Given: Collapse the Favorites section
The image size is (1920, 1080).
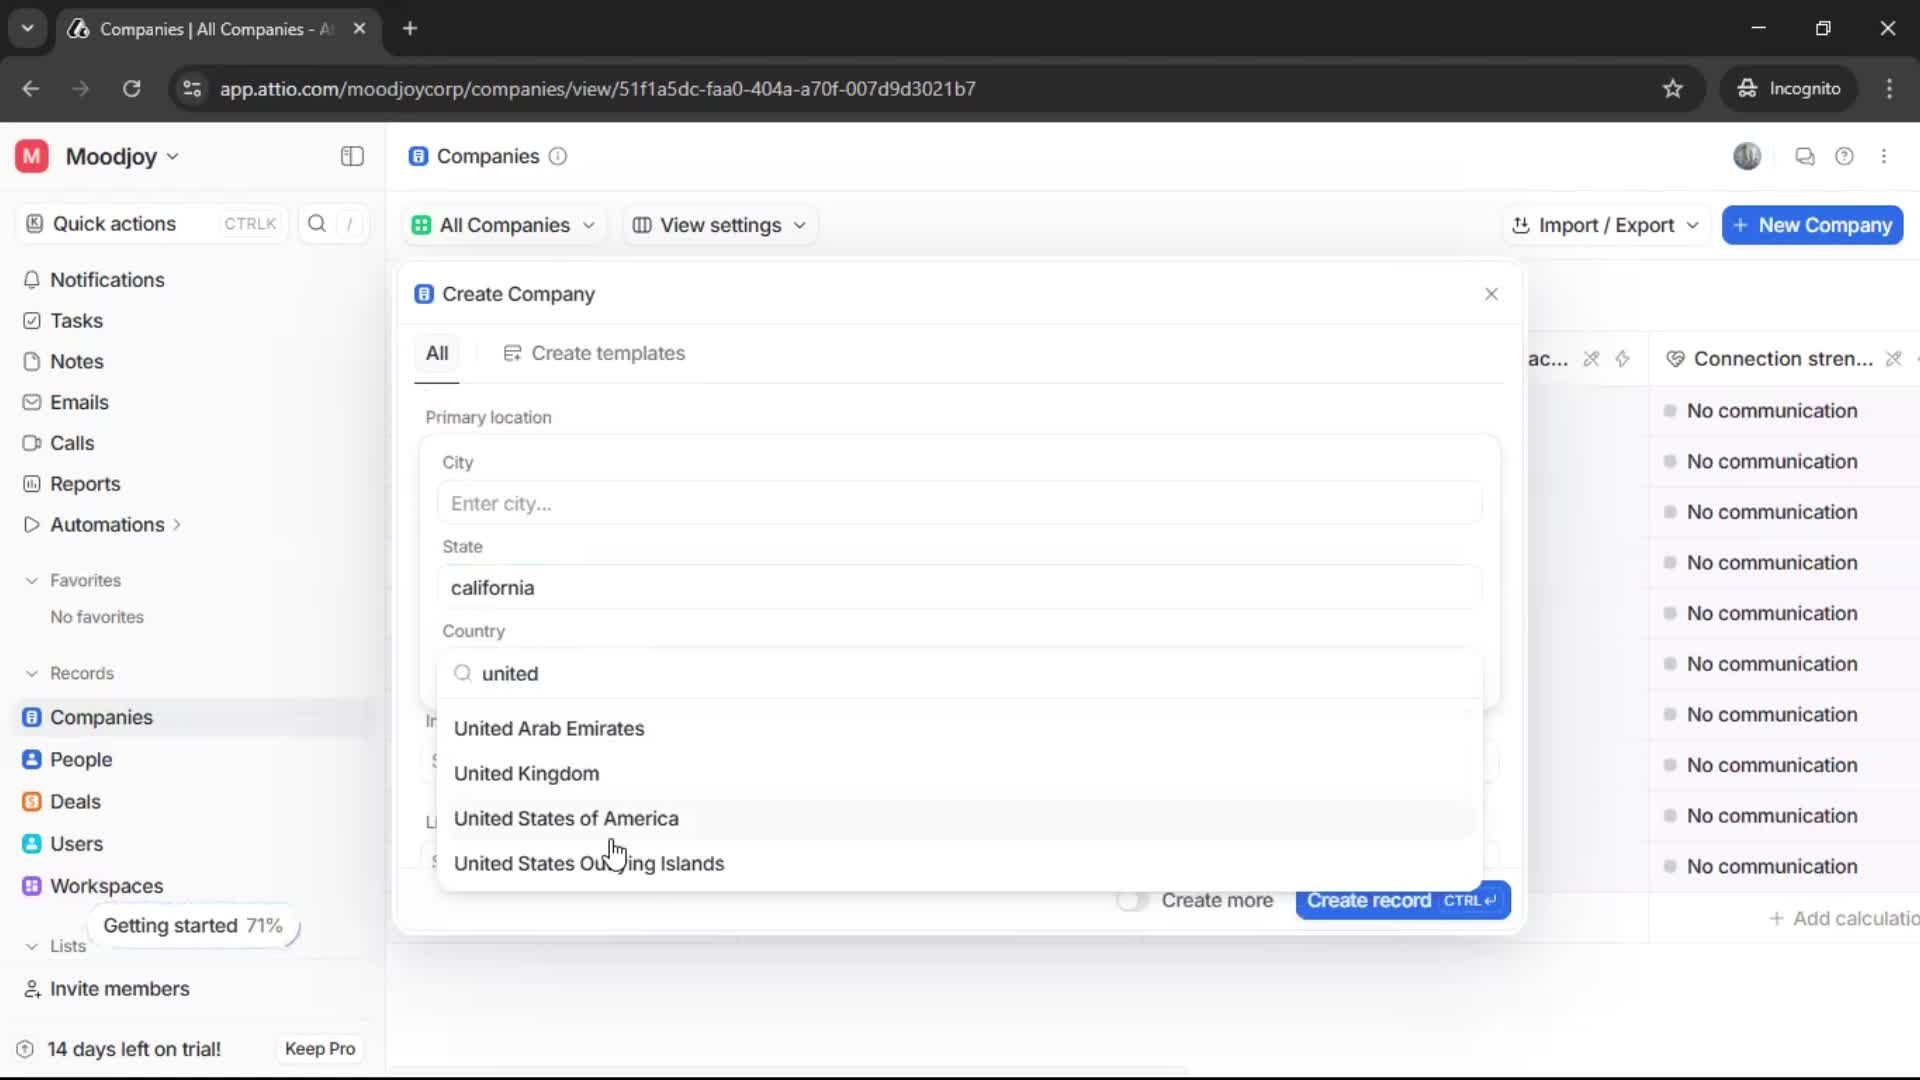Looking at the screenshot, I should point(33,580).
